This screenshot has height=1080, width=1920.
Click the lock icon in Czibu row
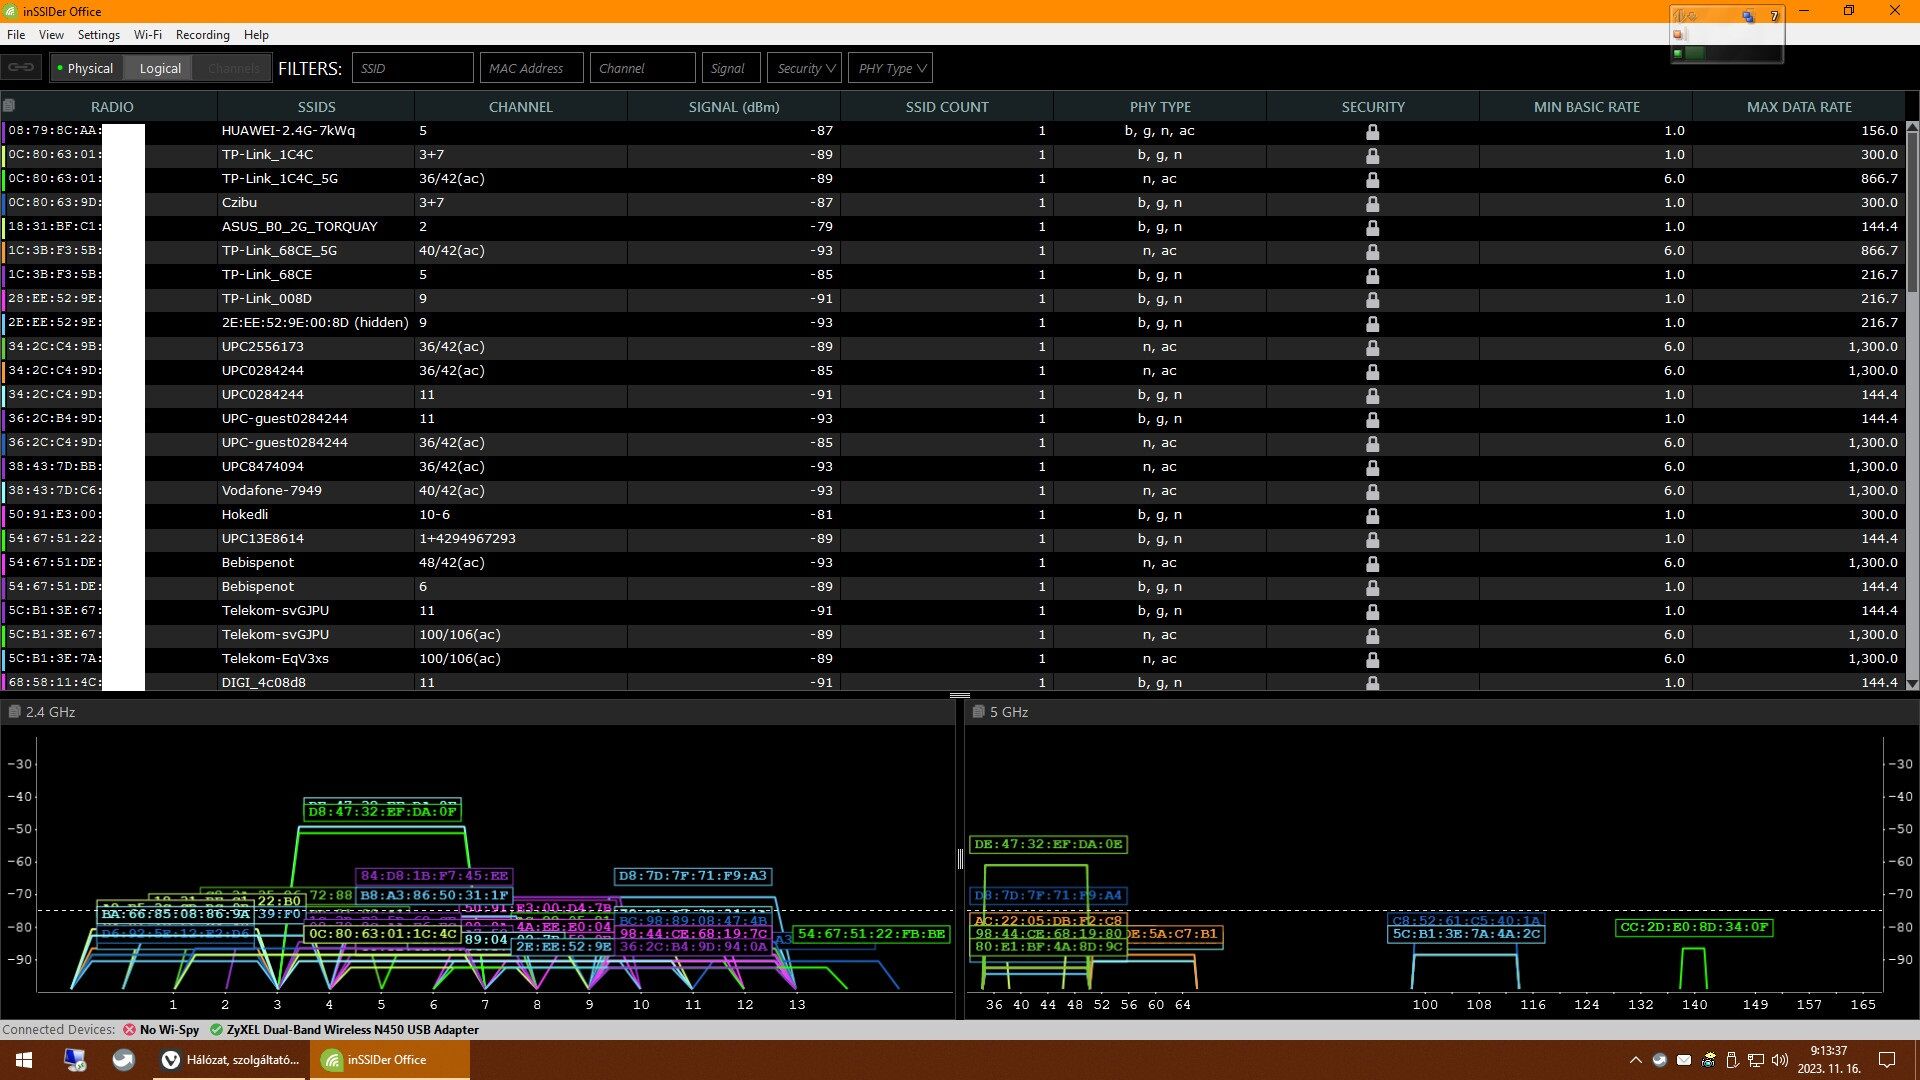1372,203
